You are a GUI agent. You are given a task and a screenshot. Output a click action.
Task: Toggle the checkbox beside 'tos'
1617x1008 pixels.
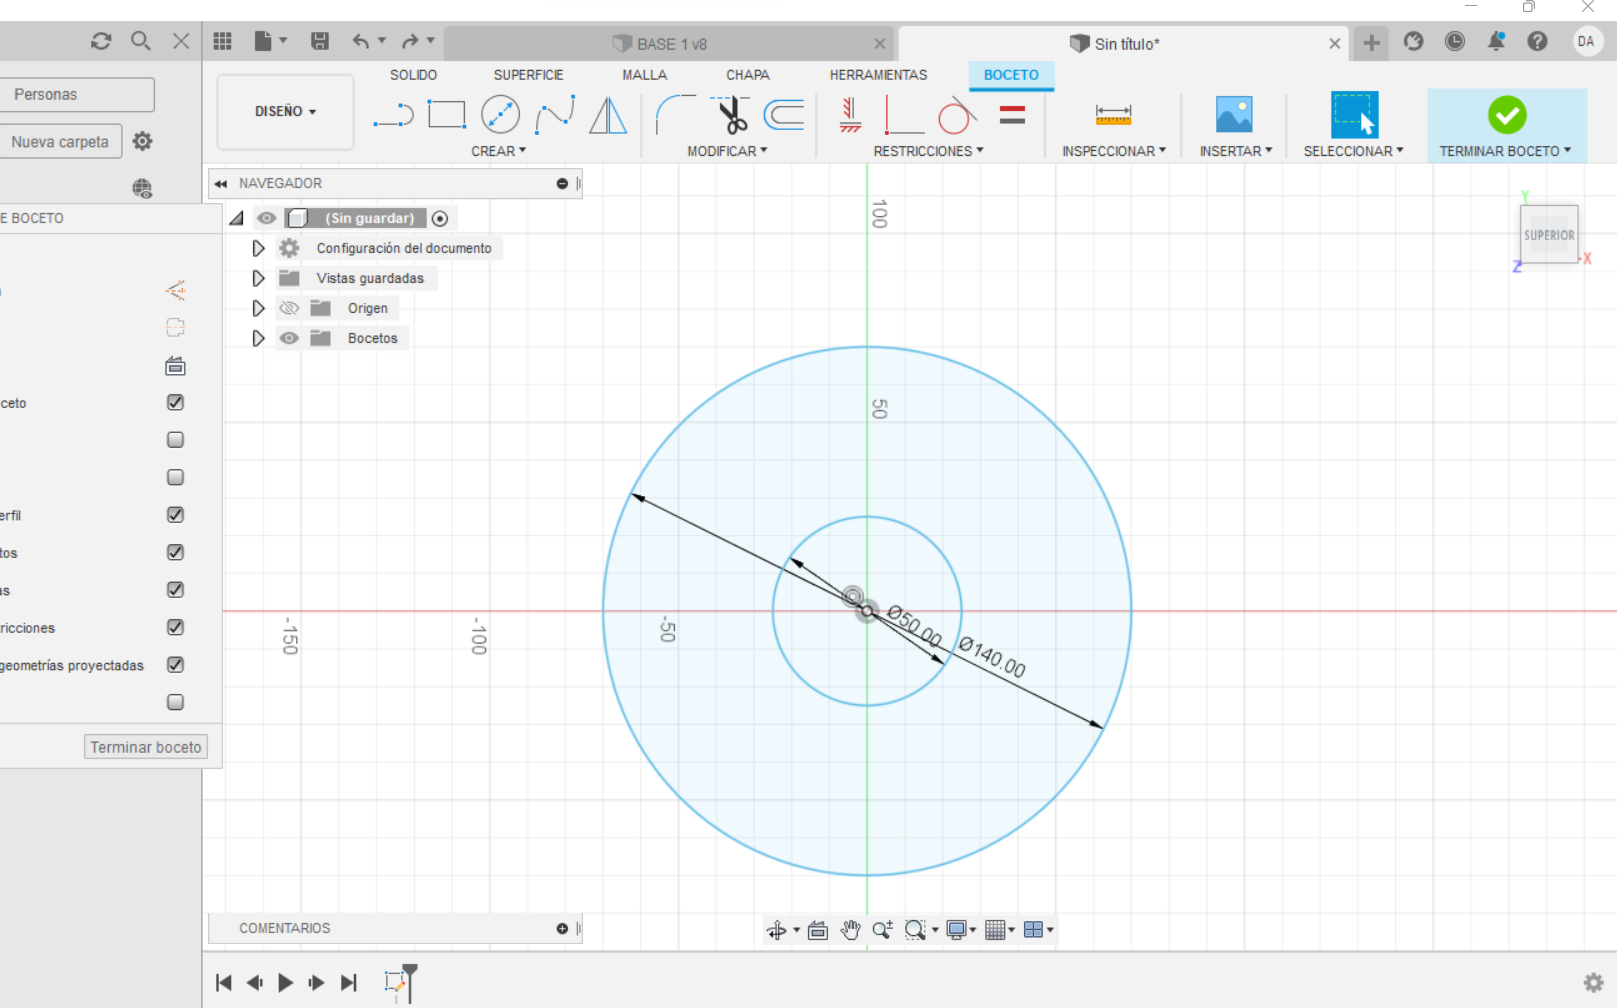tap(175, 552)
